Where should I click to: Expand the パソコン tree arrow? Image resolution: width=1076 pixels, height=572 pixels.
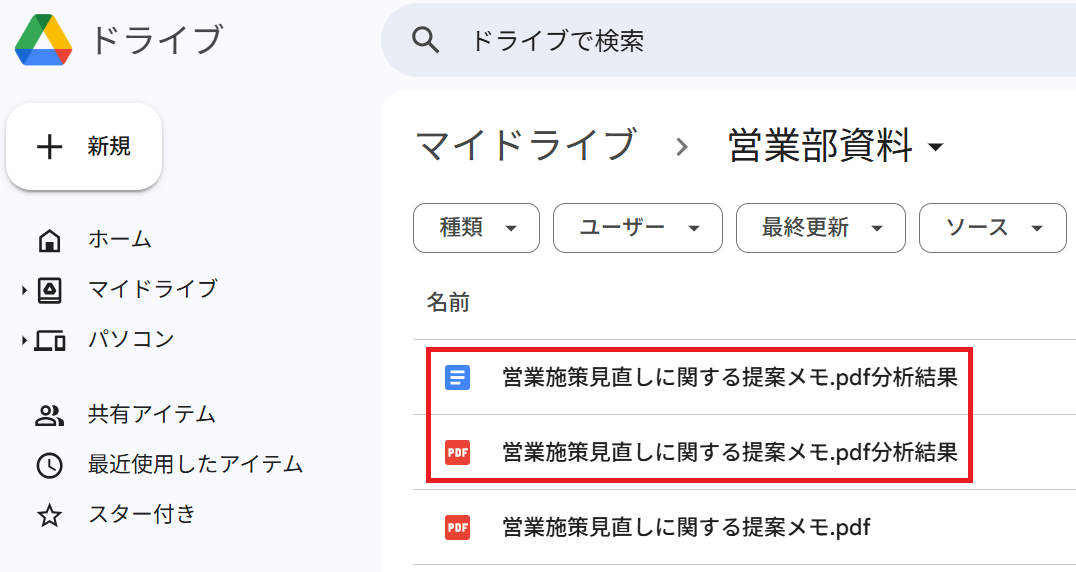(24, 341)
